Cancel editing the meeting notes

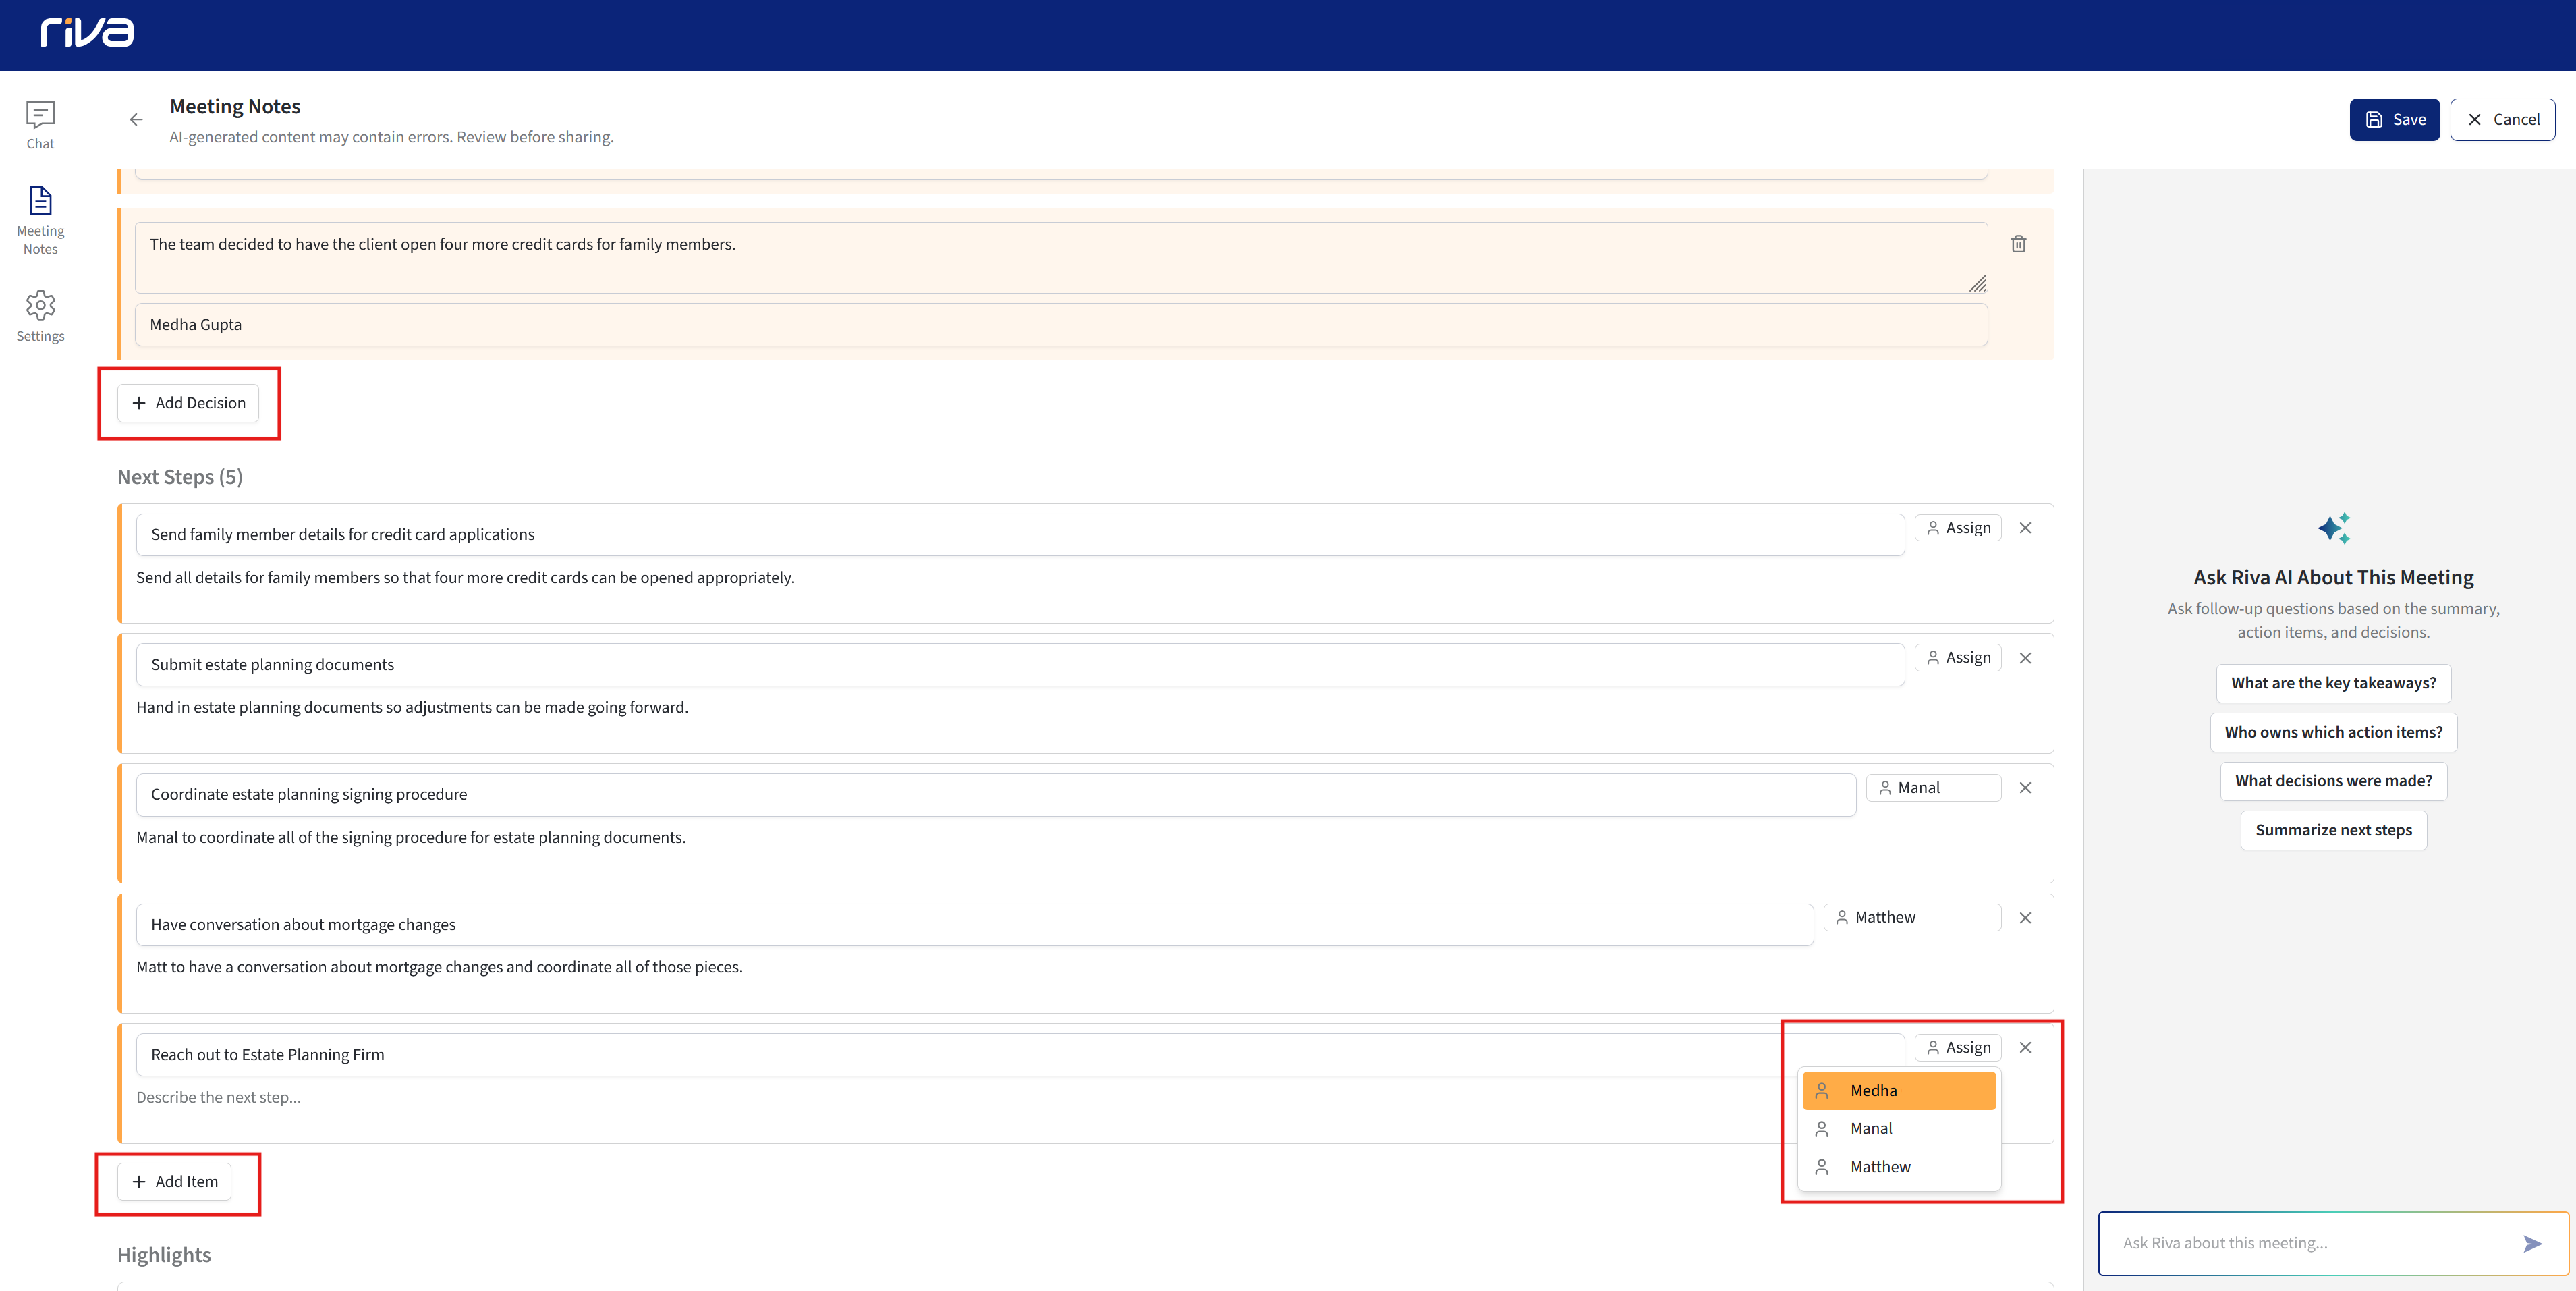pos(2502,119)
